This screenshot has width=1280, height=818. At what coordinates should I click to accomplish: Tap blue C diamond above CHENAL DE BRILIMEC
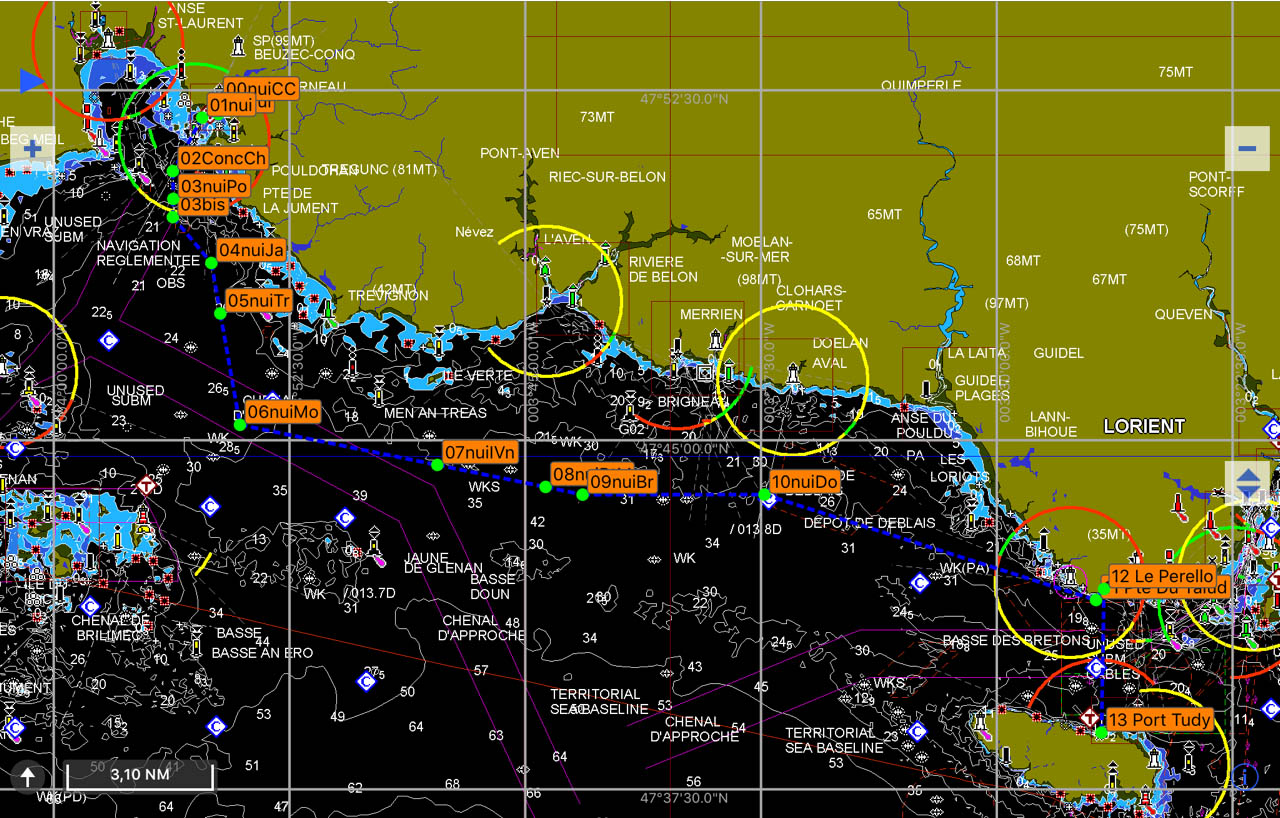pos(89,606)
